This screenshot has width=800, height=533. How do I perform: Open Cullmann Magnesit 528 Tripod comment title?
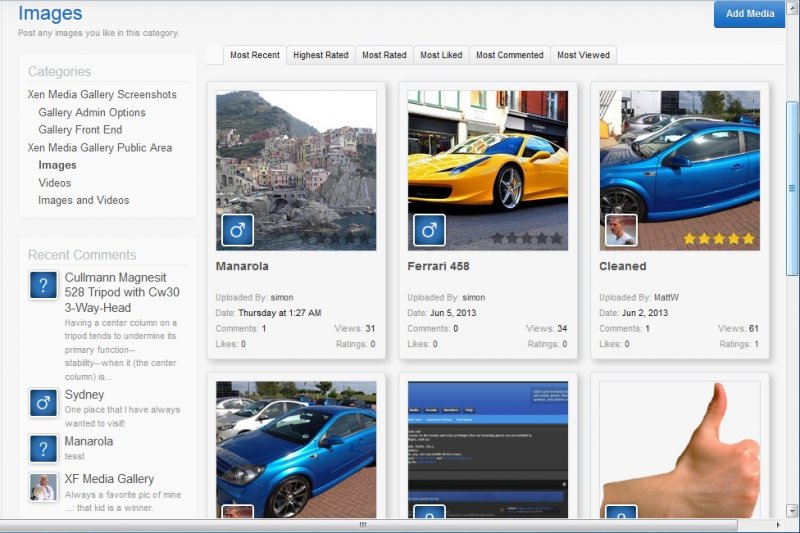pos(122,292)
